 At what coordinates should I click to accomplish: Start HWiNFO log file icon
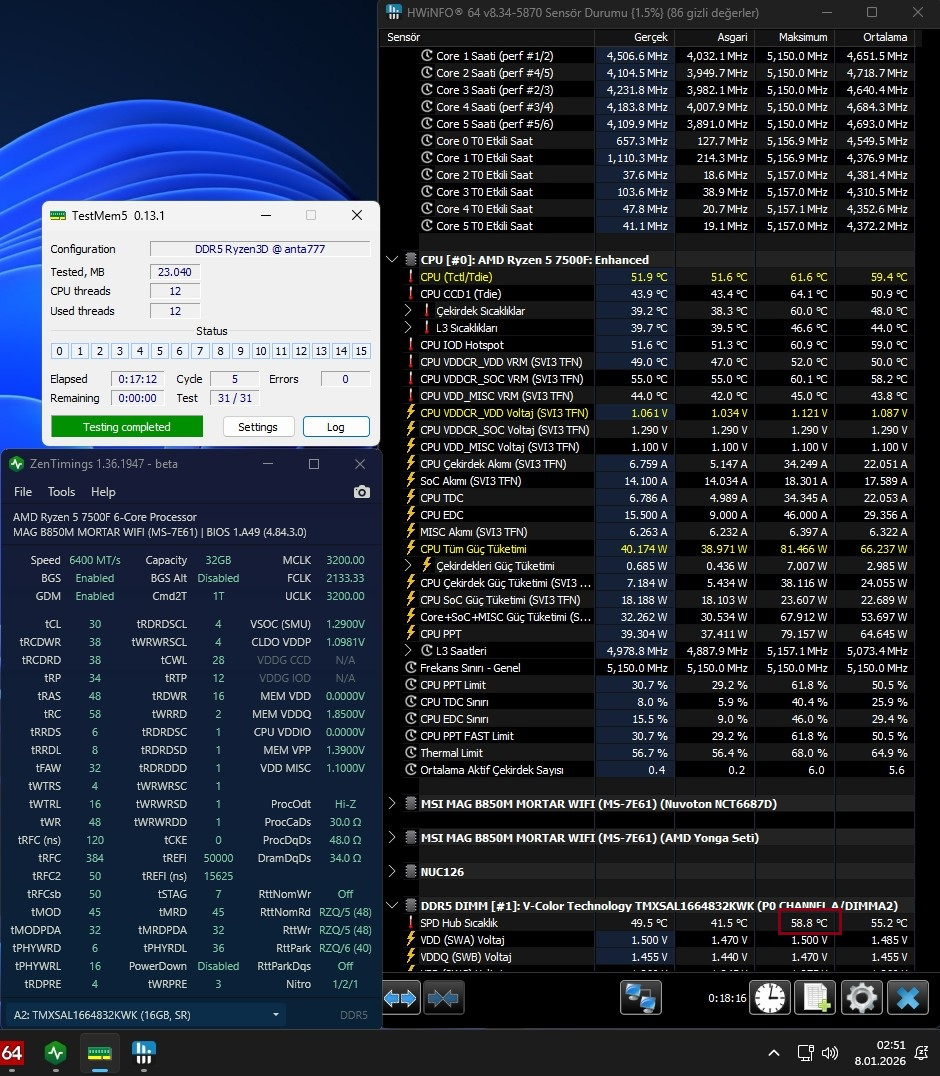pos(816,998)
